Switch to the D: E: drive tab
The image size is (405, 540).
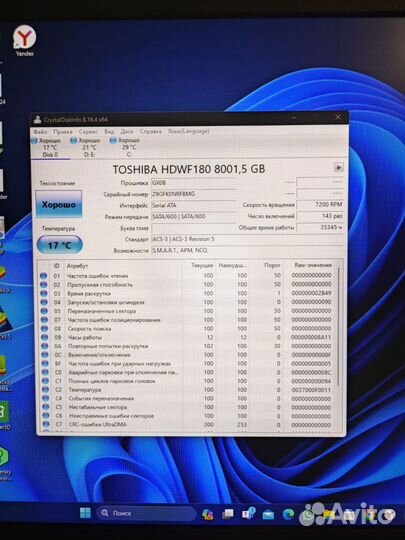[89, 147]
